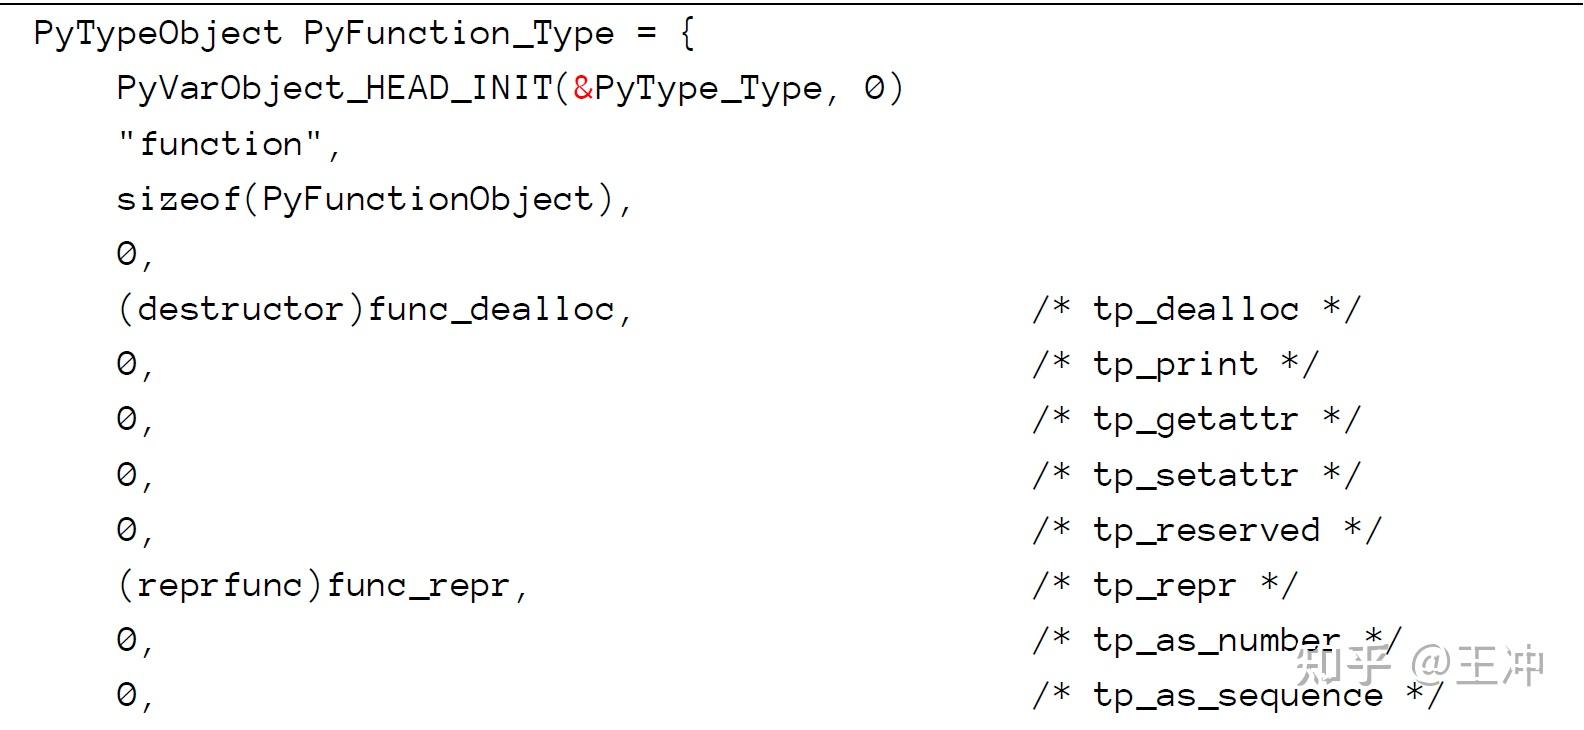Click the tp_reserved comment
This screenshot has height=730, width=1584.
pos(1206,529)
